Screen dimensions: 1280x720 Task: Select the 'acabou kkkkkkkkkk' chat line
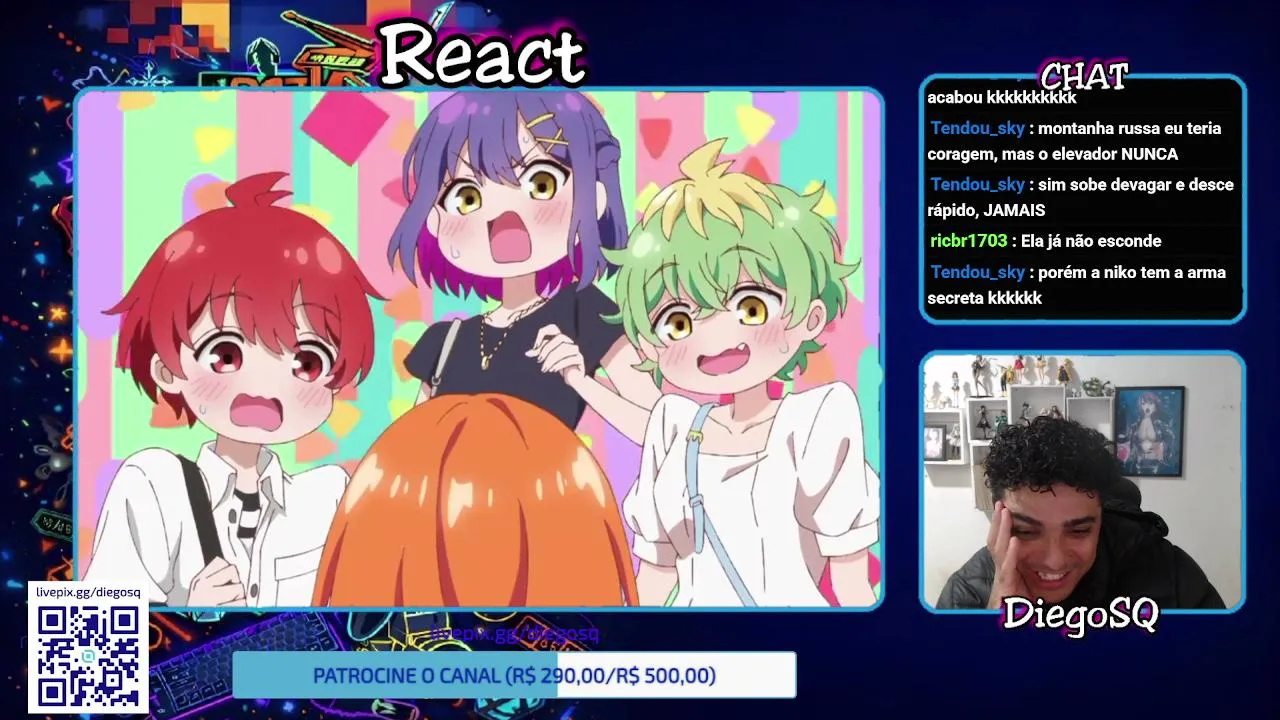[x=1002, y=98]
